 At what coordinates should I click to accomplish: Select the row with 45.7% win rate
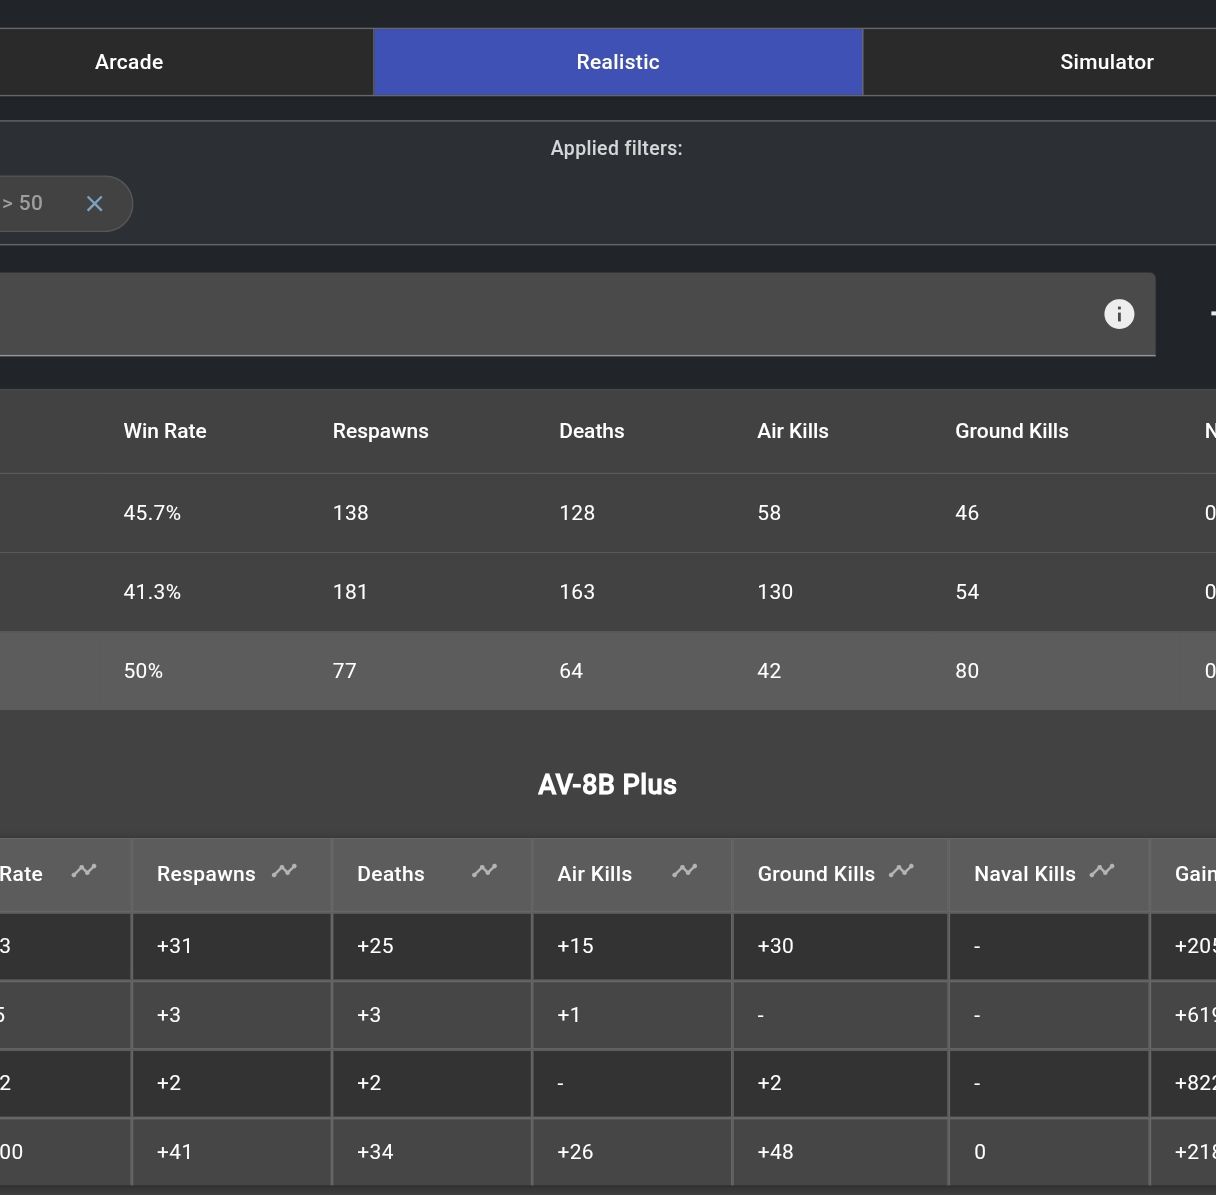pyautogui.click(x=600, y=513)
